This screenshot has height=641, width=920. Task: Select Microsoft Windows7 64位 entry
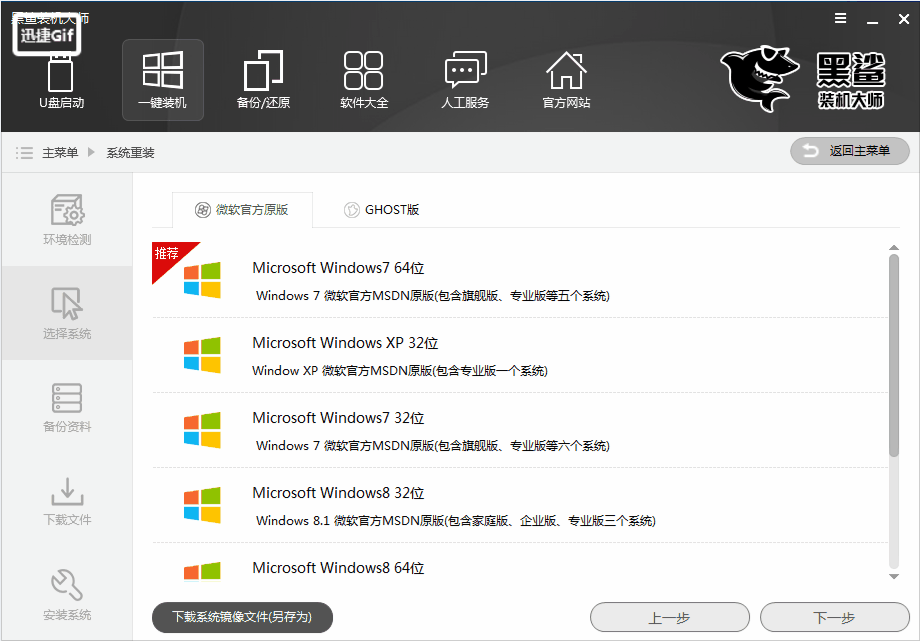point(520,280)
